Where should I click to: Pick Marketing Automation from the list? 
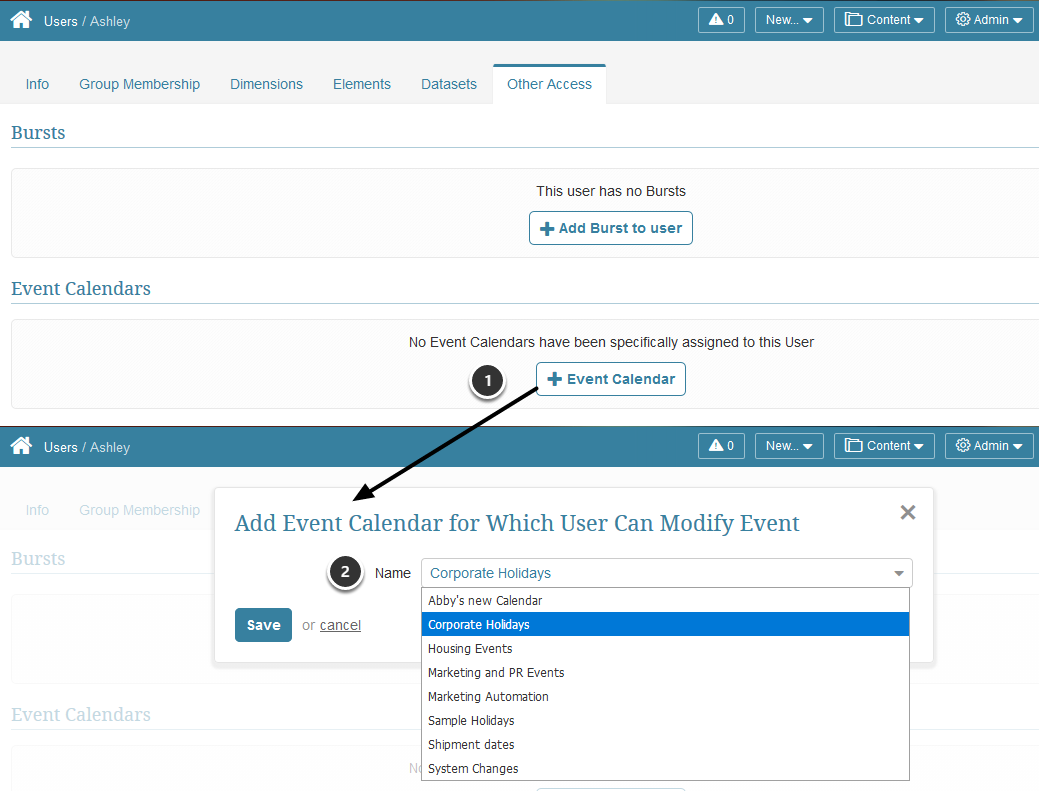488,697
